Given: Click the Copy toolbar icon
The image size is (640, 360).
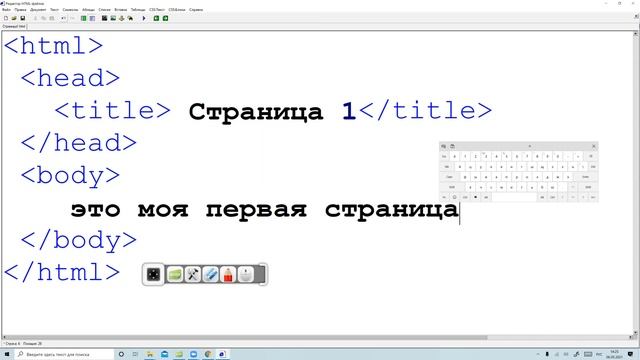Looking at the screenshot, I should click(43, 18).
